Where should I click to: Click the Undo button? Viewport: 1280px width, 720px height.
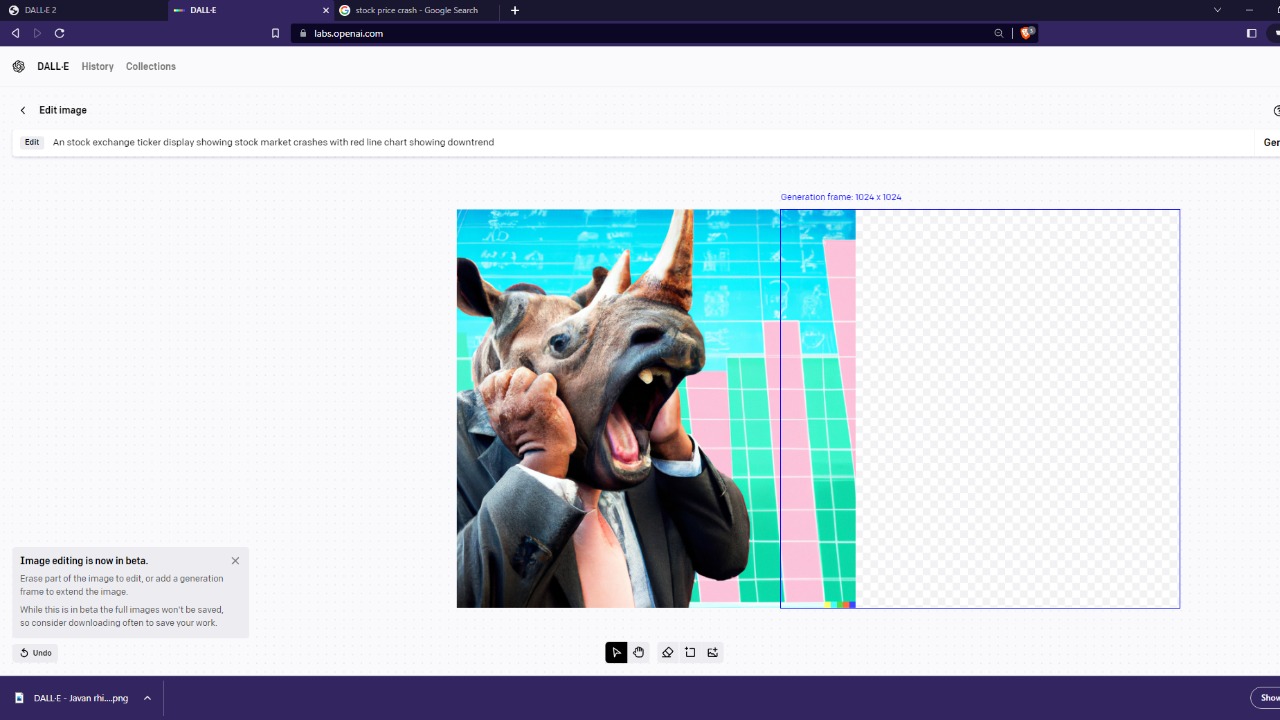tap(36, 653)
